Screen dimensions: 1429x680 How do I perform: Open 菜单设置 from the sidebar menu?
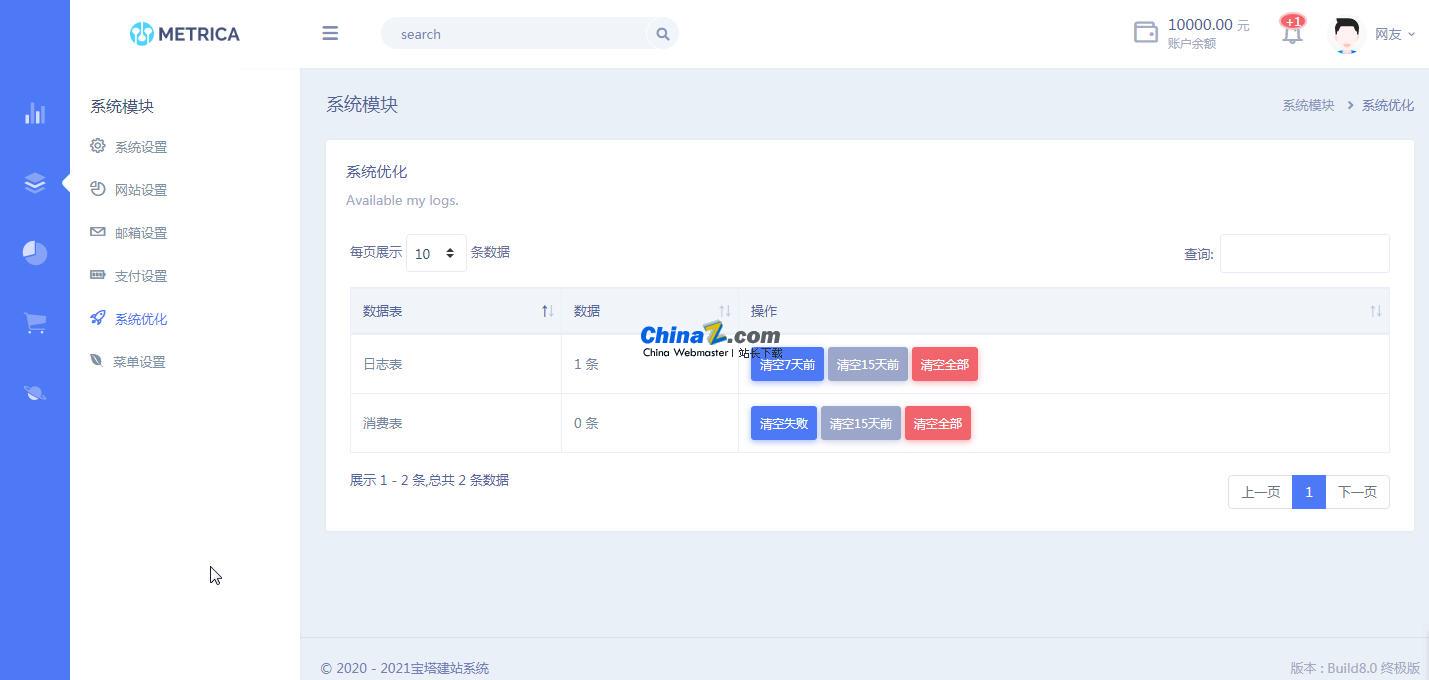coord(139,361)
